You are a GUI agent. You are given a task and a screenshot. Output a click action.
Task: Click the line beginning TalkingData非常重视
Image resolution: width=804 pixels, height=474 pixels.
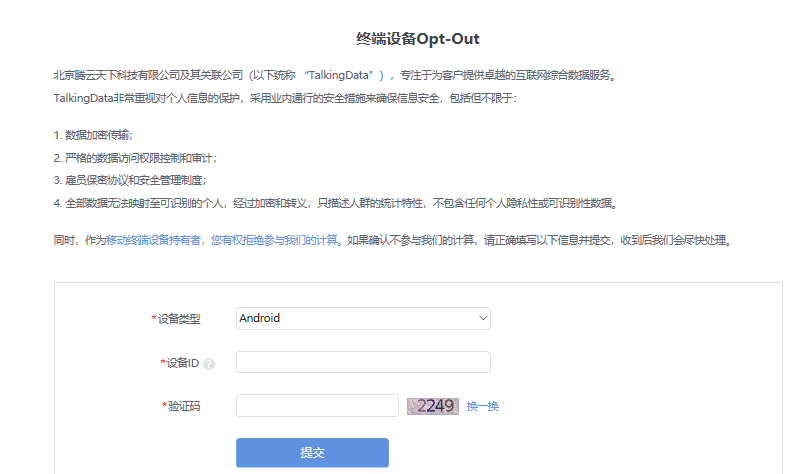285,98
